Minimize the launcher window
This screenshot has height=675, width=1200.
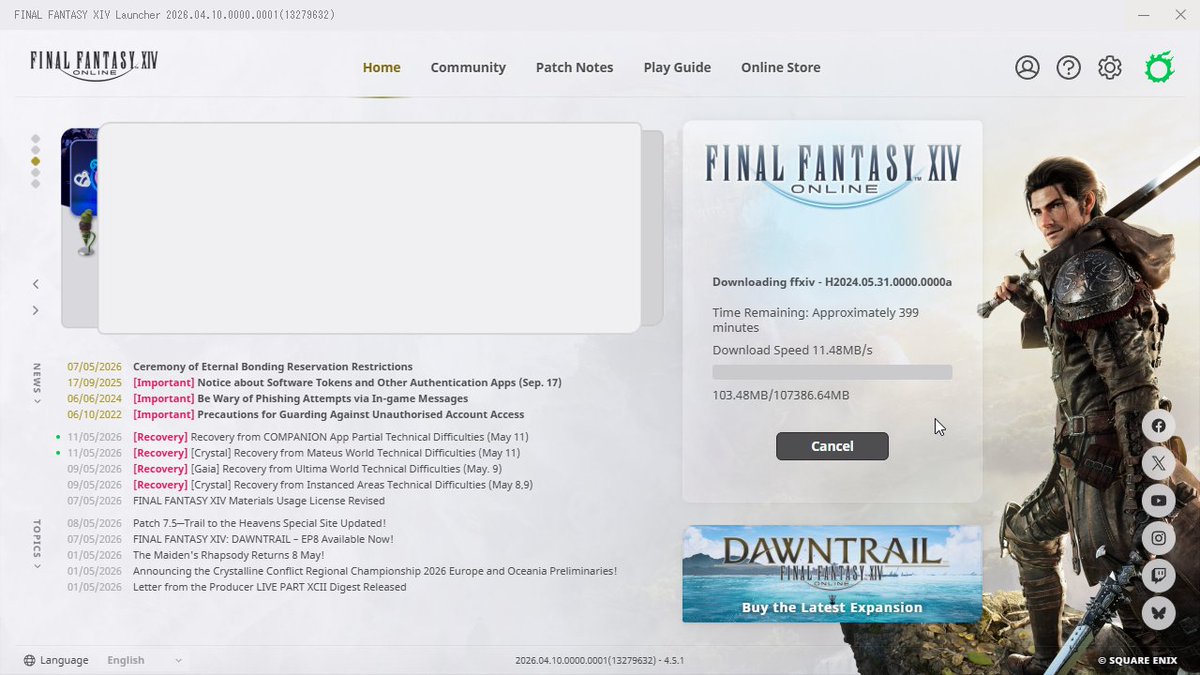pos(1143,15)
